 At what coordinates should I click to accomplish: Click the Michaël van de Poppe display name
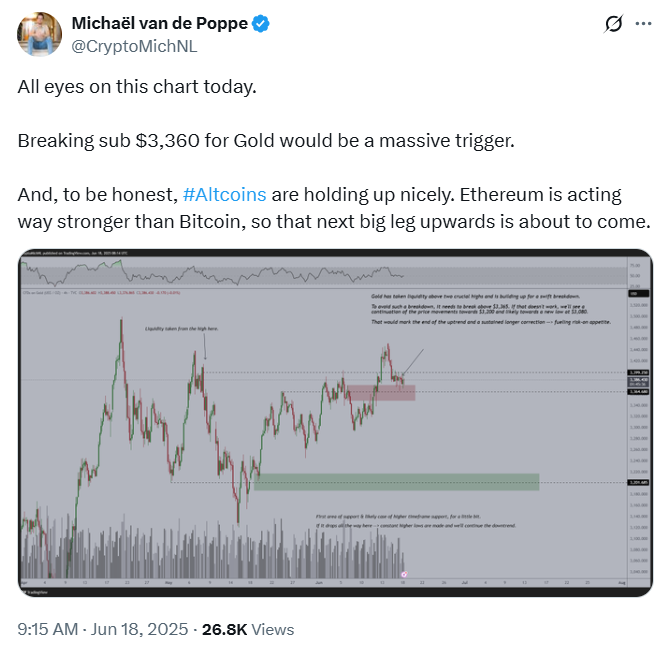pyautogui.click(x=159, y=23)
